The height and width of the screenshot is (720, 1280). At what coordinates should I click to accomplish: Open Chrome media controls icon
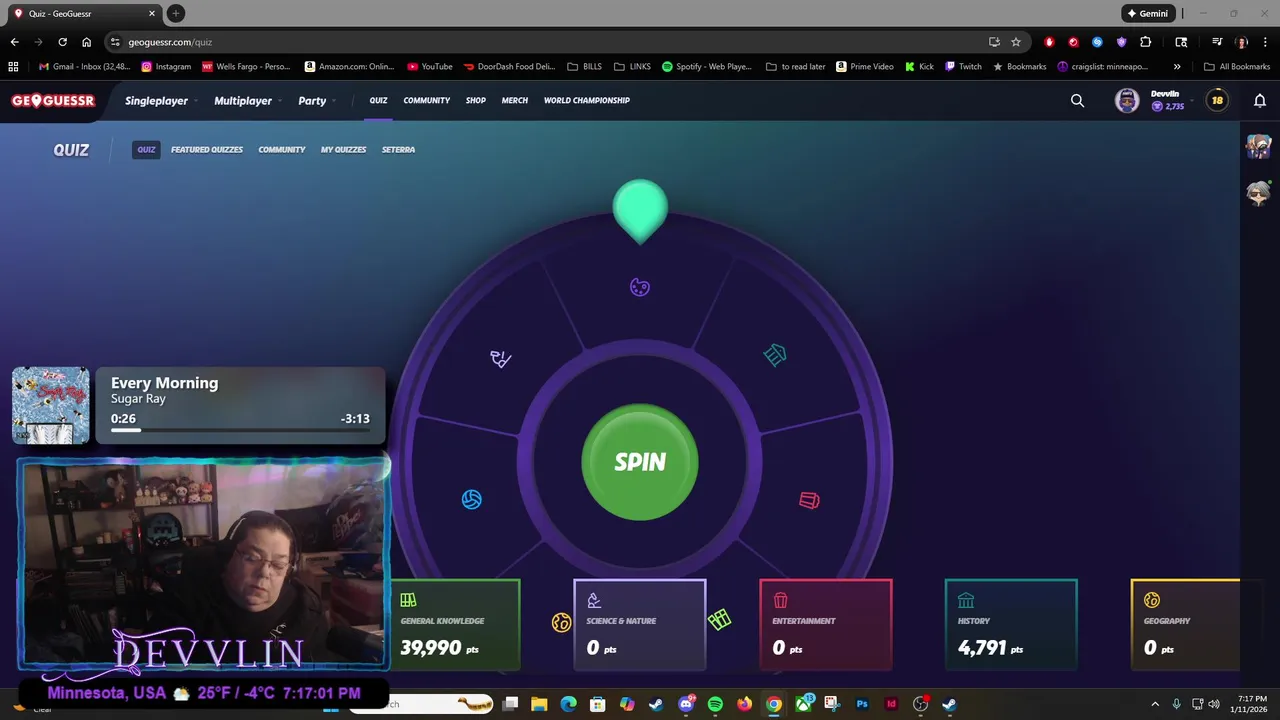(1217, 42)
